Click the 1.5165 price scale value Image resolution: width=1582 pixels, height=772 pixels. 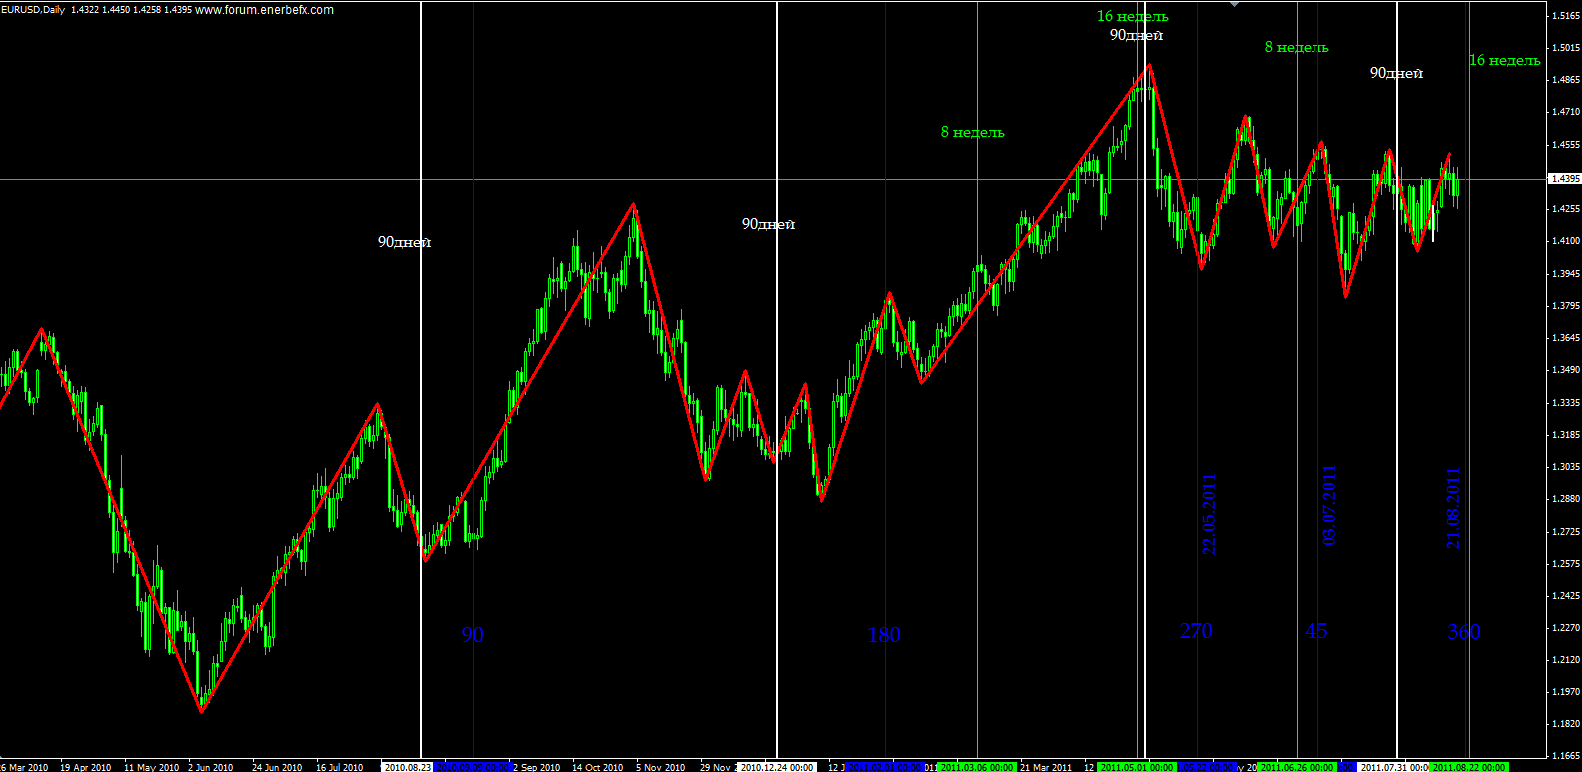1565,16
